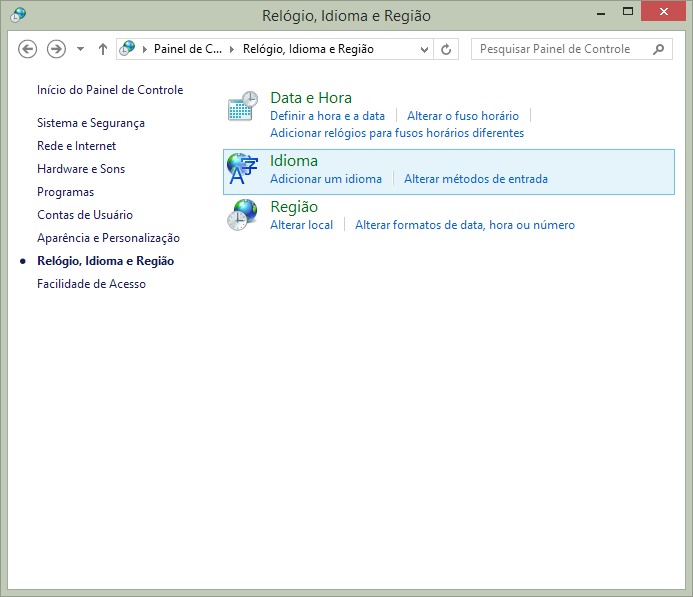Expand the Painel de Controle breadcrumb arrow
693x597 pixels.
point(233,49)
